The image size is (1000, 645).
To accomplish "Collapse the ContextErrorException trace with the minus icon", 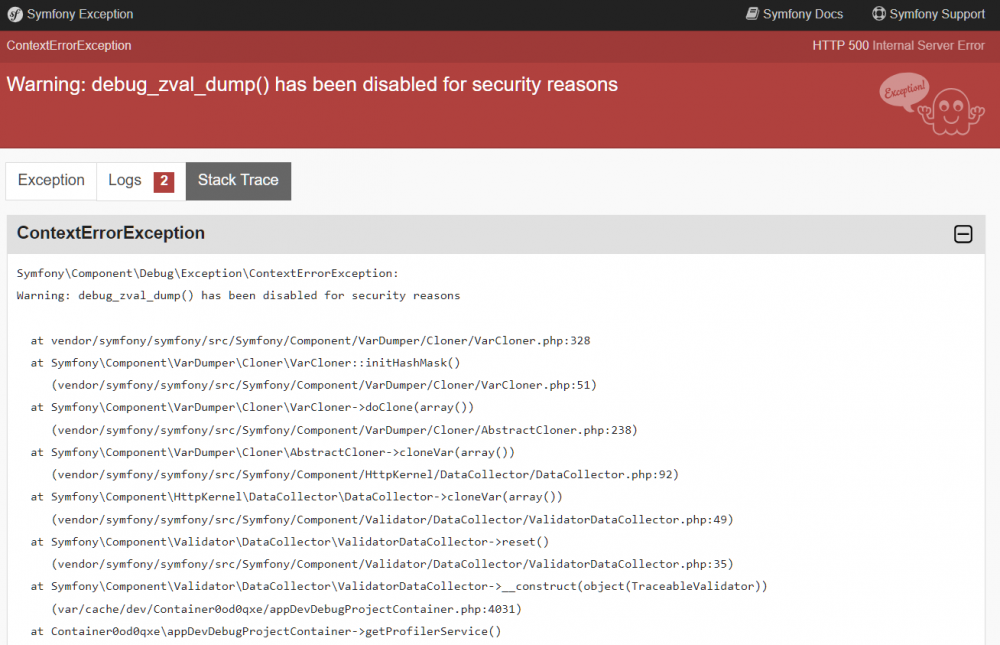I will click(x=963, y=234).
